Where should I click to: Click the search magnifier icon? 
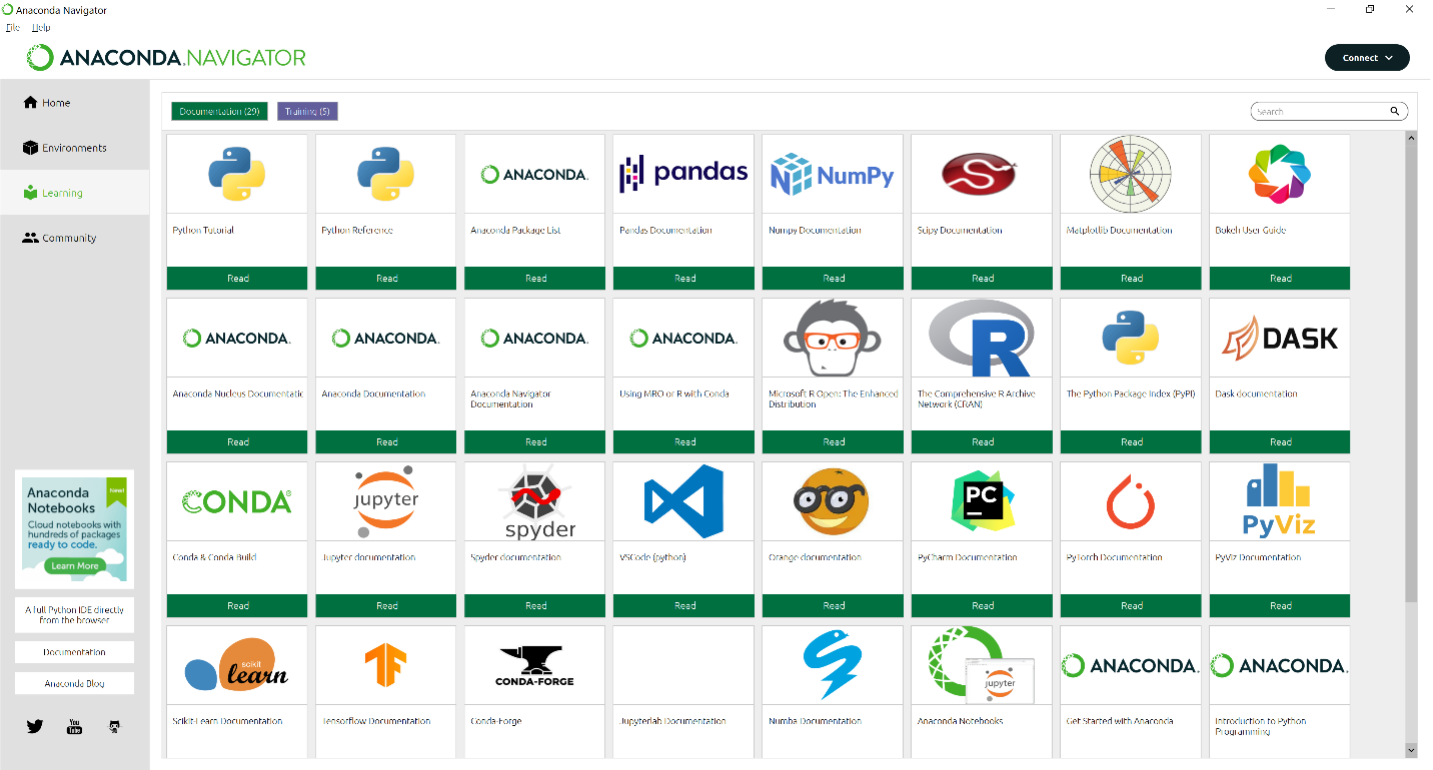click(x=1394, y=111)
